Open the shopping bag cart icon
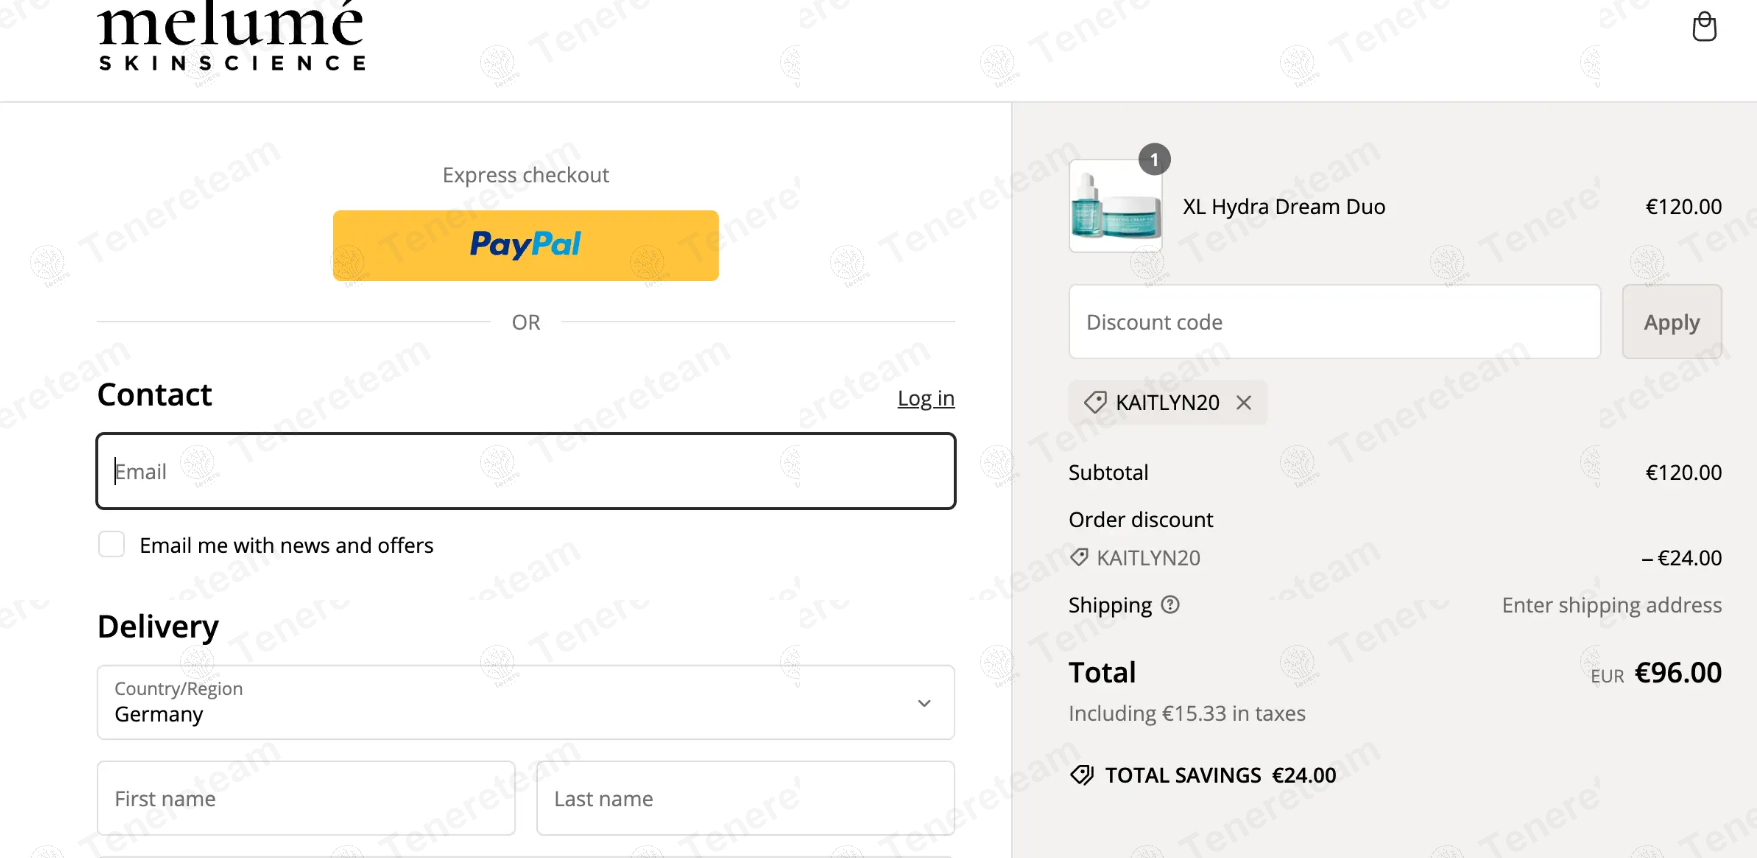The image size is (1757, 858). (1704, 27)
